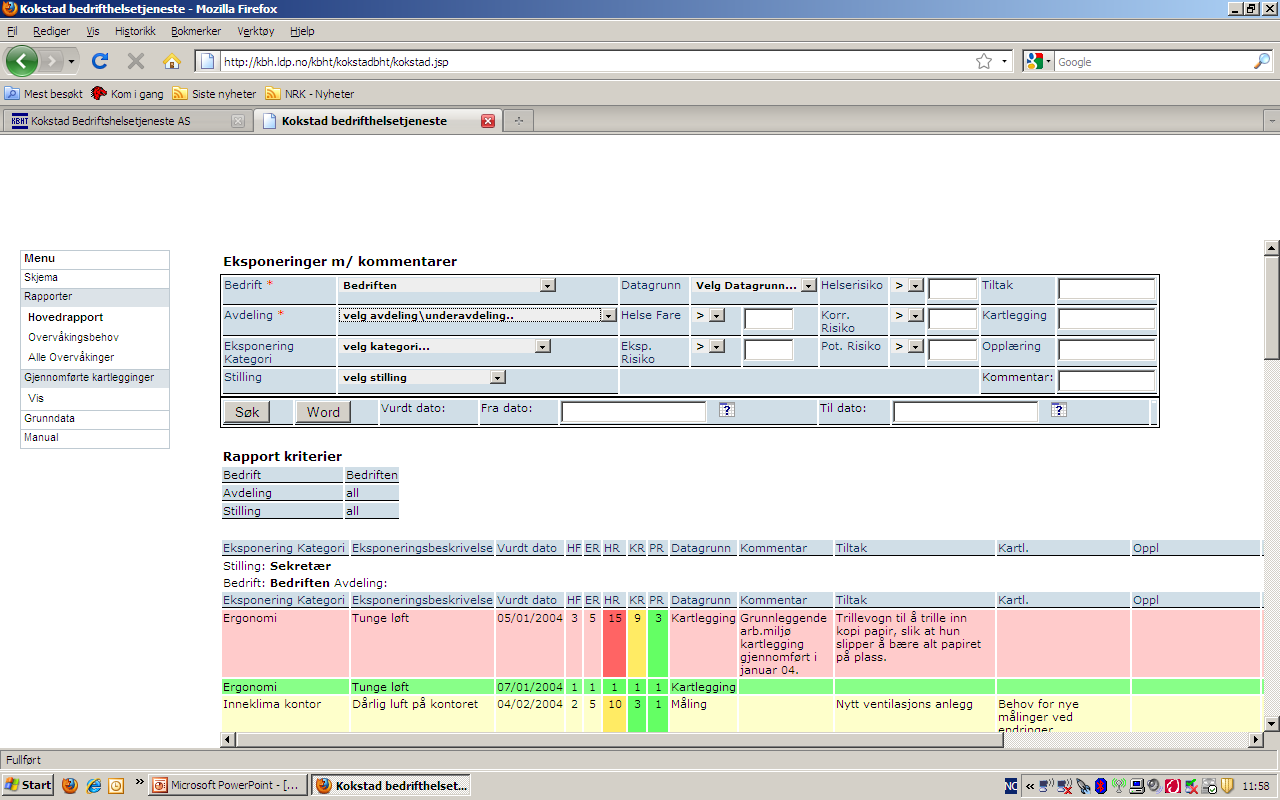
Task: Launch Internet Explorer from quick launch
Action: point(93,785)
